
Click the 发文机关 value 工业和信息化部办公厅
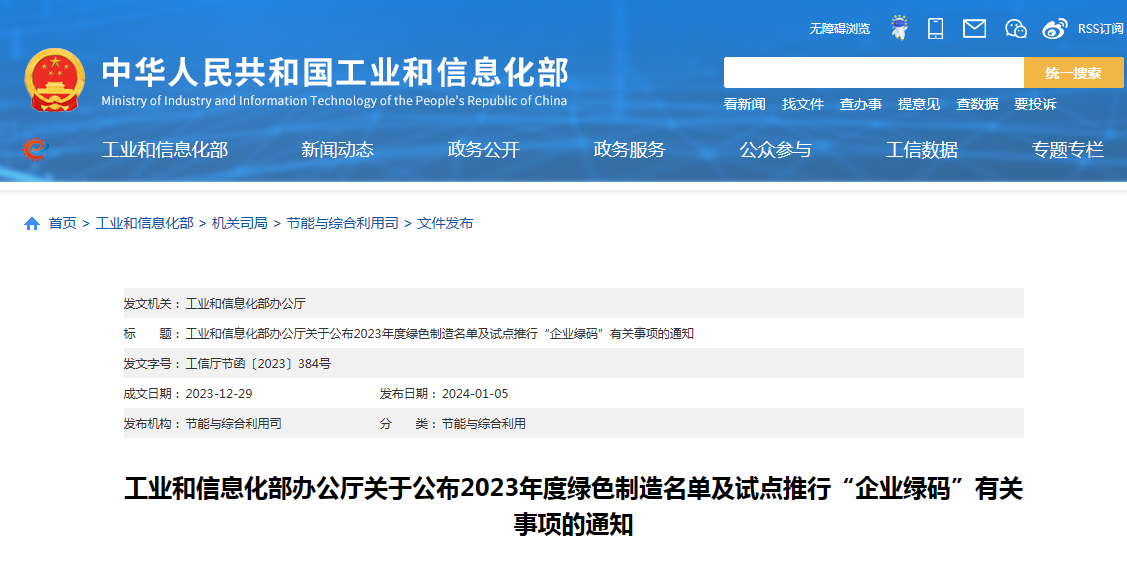tap(246, 304)
